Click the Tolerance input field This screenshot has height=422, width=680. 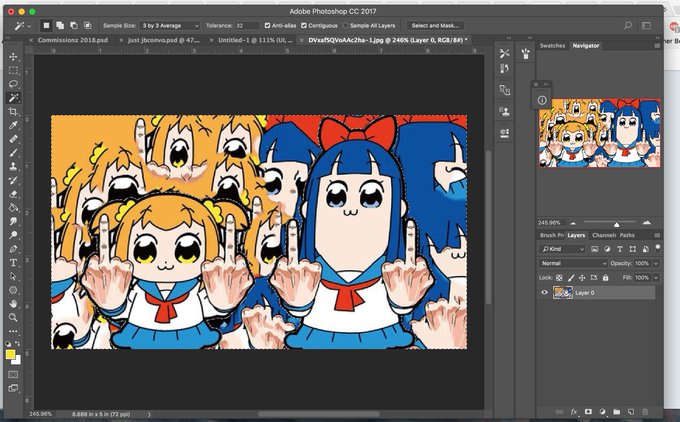pos(247,26)
